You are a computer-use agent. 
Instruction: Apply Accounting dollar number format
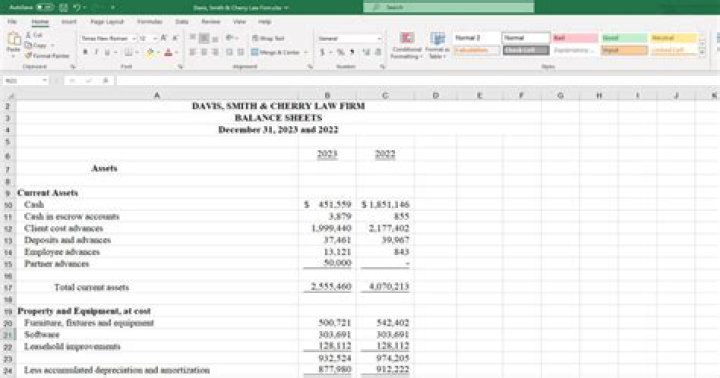coord(322,52)
